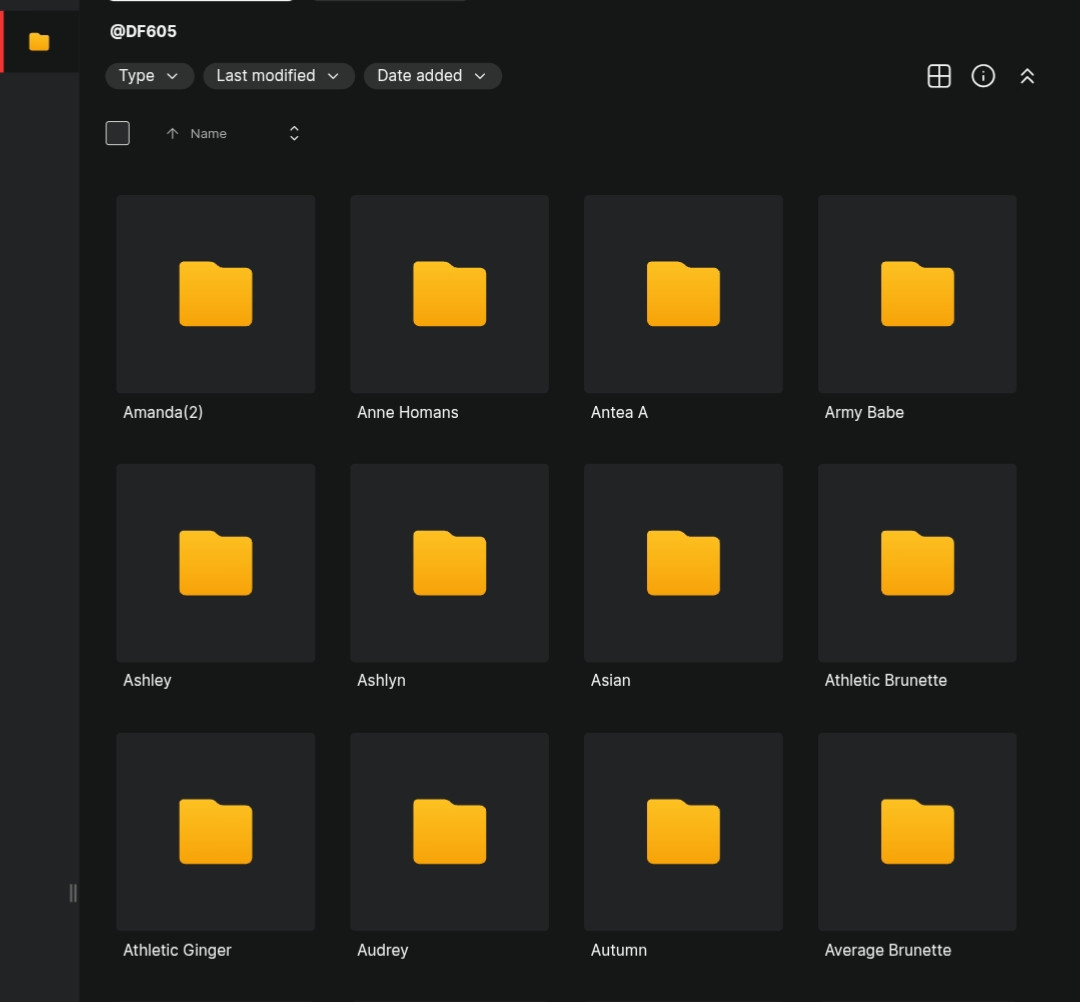
Task: Click the Anne Homans folder name
Action: tap(407, 413)
